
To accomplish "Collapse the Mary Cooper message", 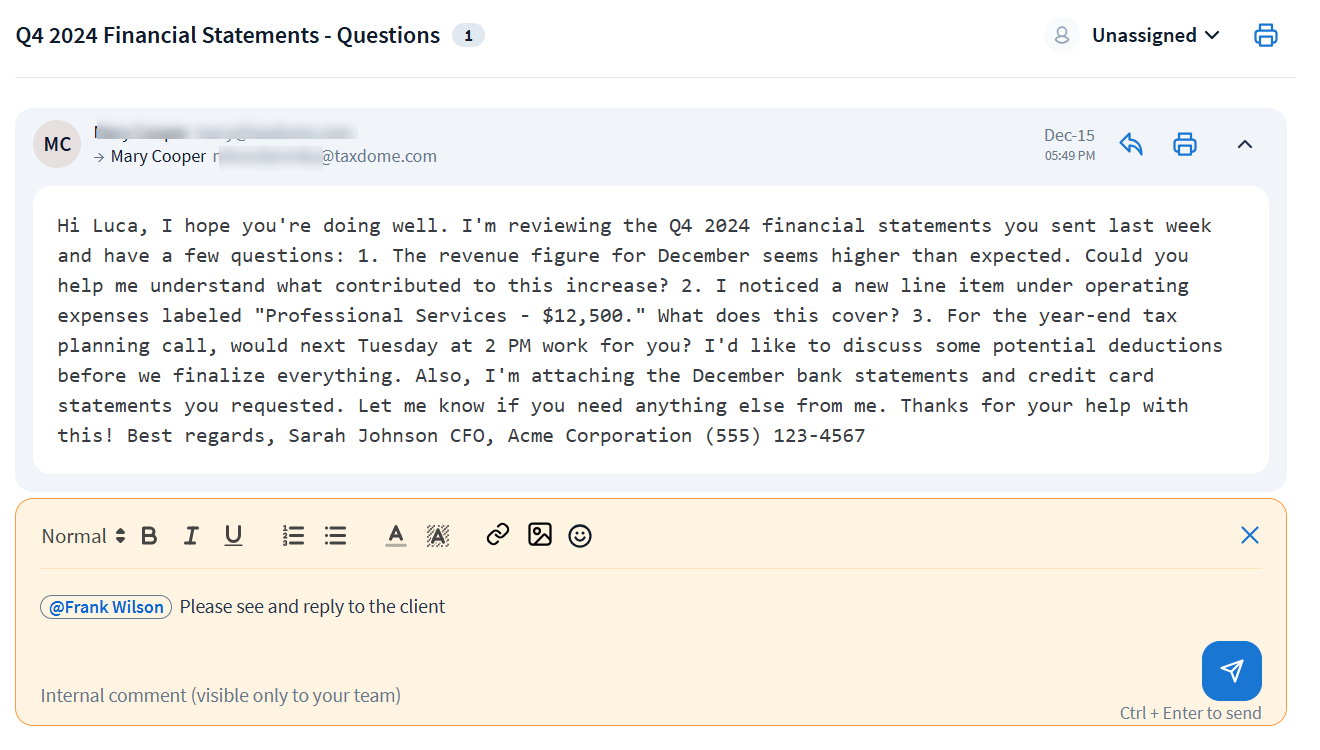I will 1245,144.
